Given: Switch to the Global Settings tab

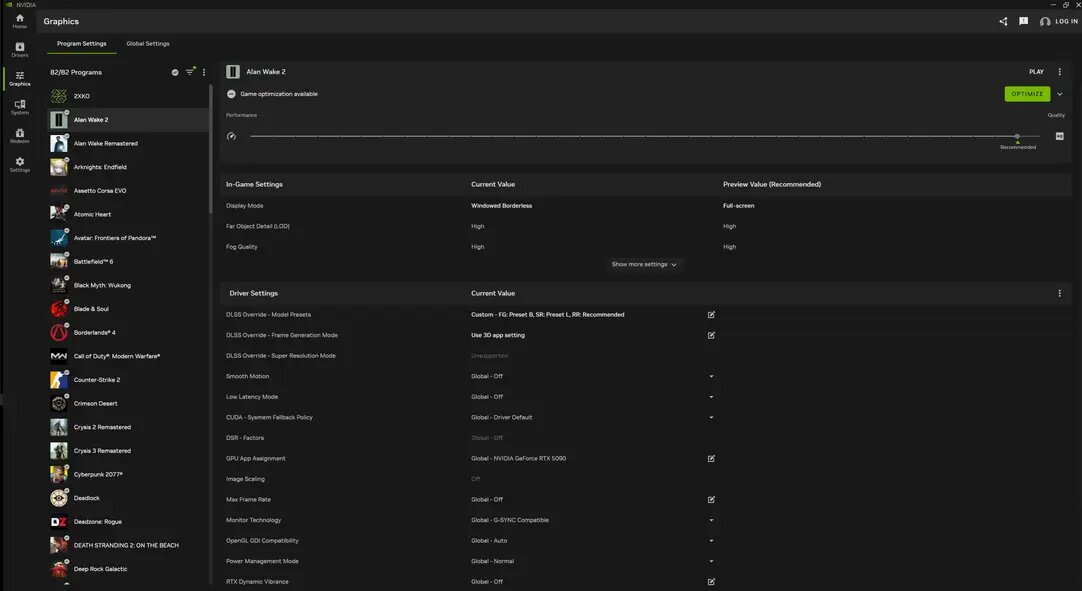Looking at the screenshot, I should pyautogui.click(x=148, y=43).
